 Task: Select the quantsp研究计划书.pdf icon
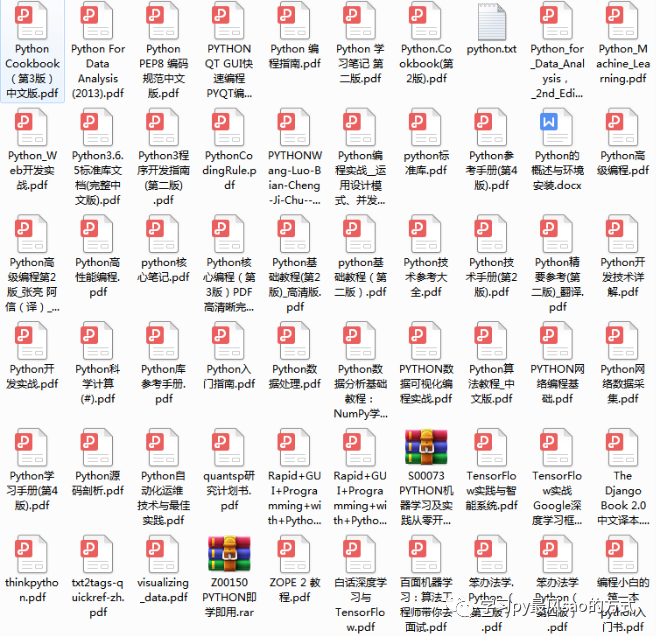(229, 447)
